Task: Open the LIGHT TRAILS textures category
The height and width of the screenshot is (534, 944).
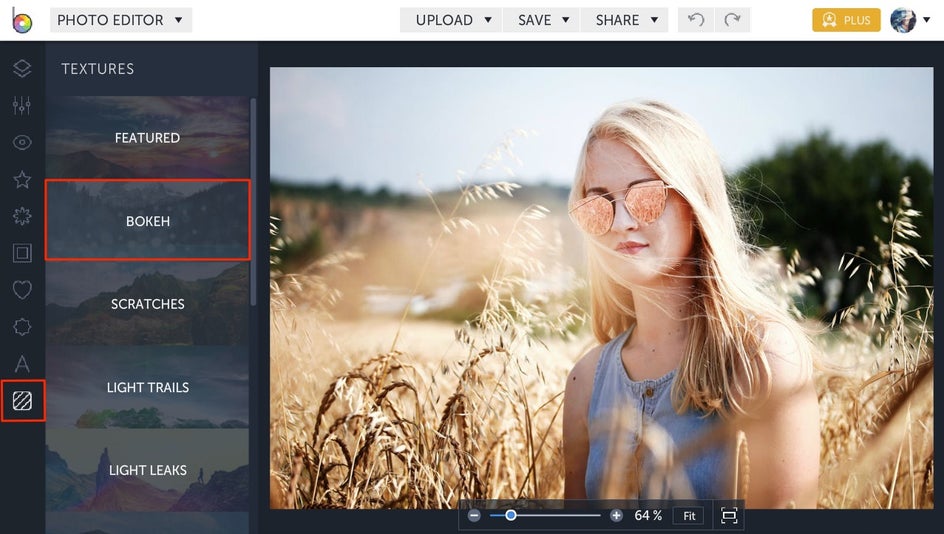Action: coord(148,387)
